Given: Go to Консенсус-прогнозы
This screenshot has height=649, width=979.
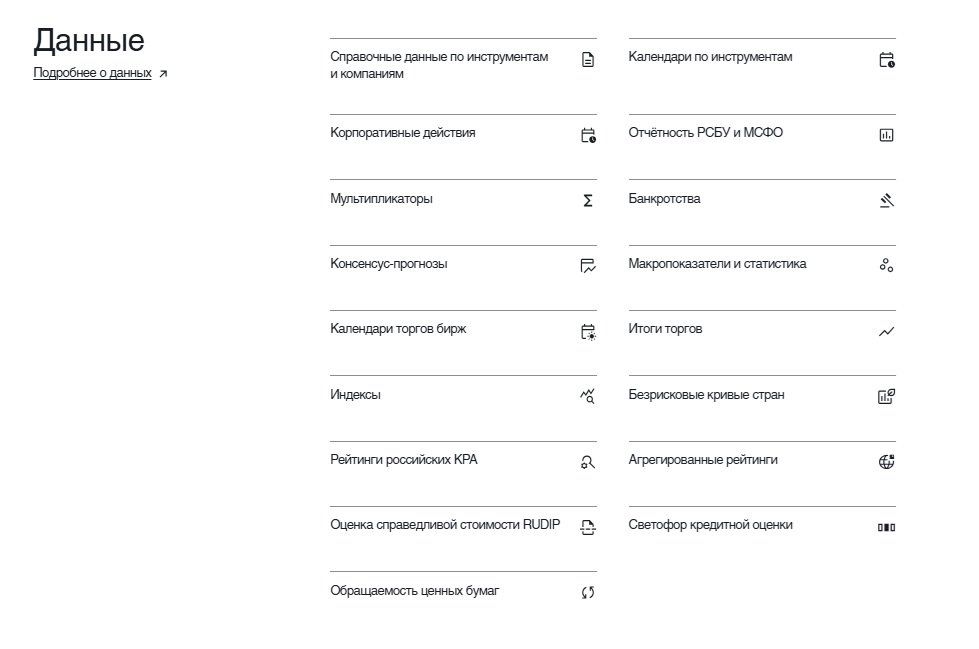Looking at the screenshot, I should 463,278.
